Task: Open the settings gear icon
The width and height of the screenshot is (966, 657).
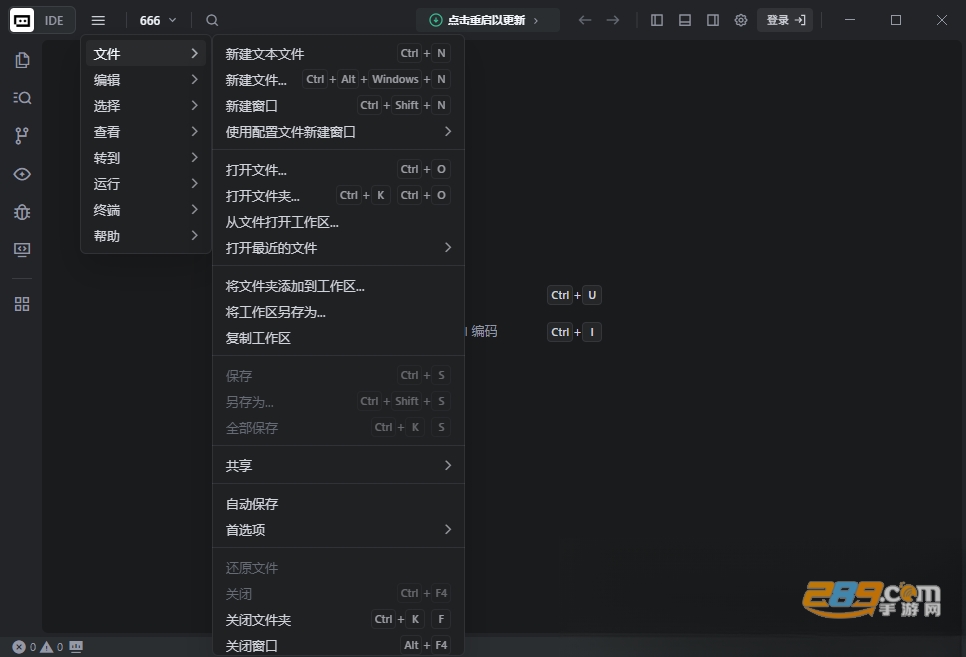Action: (741, 20)
